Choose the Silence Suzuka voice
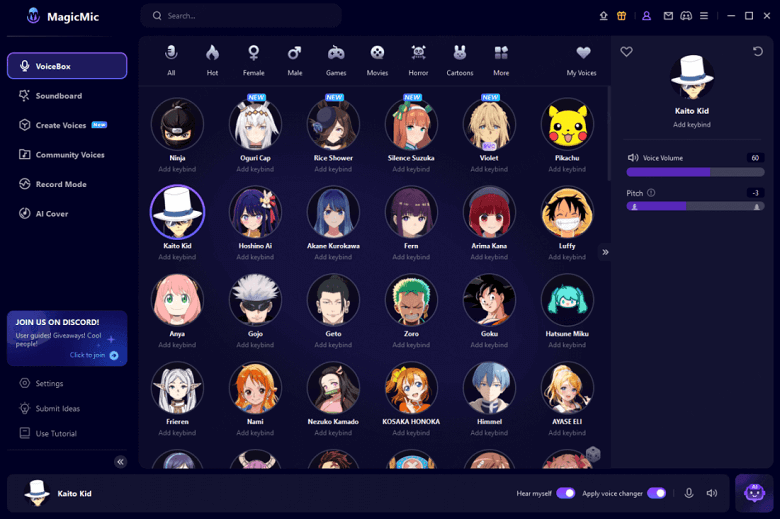The width and height of the screenshot is (780, 519). point(411,124)
